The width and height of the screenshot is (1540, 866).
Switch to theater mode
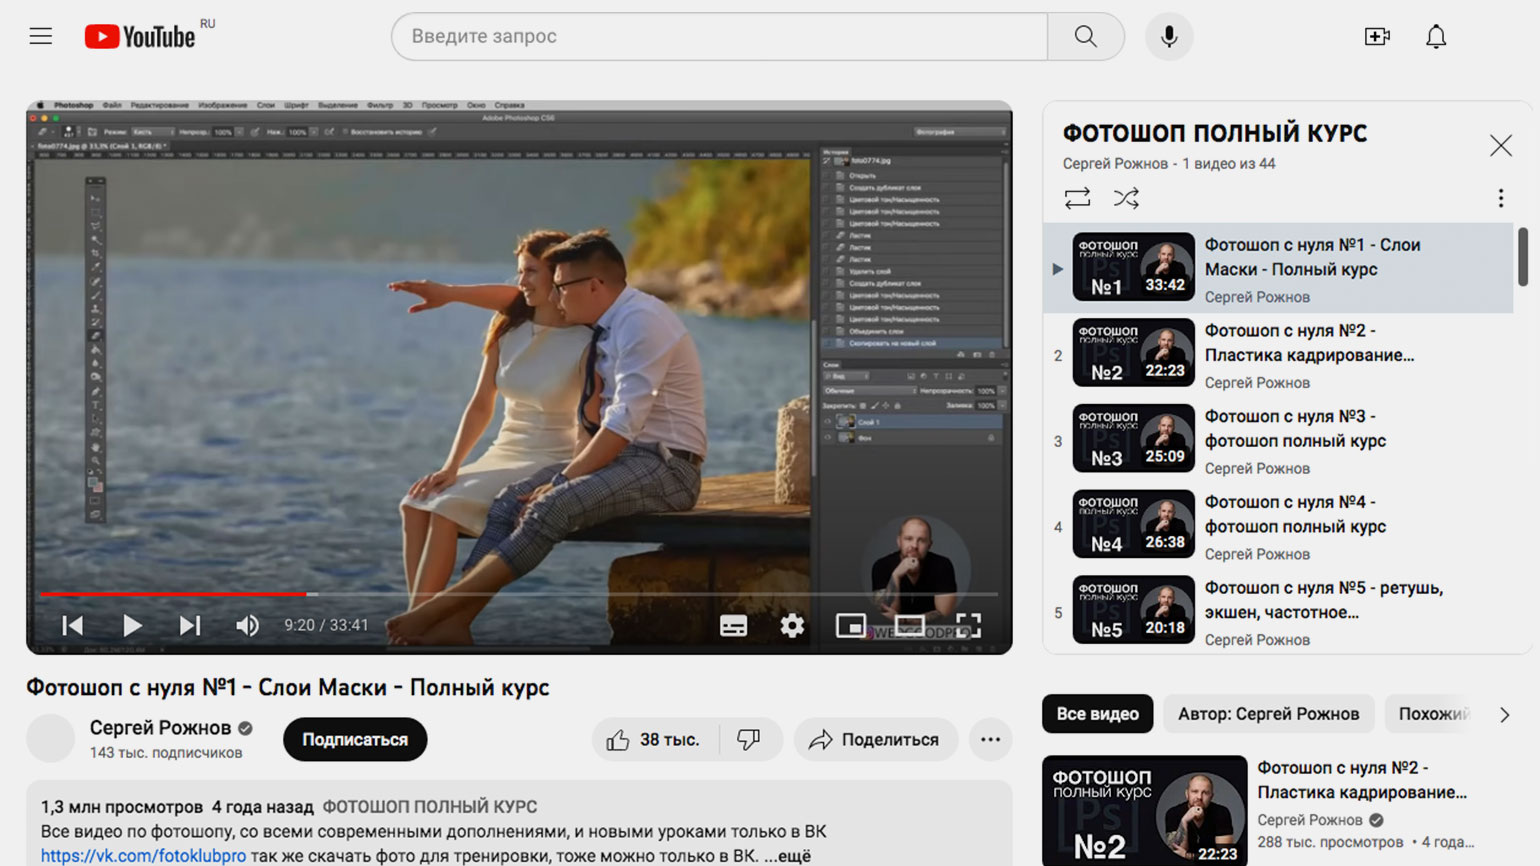(909, 626)
